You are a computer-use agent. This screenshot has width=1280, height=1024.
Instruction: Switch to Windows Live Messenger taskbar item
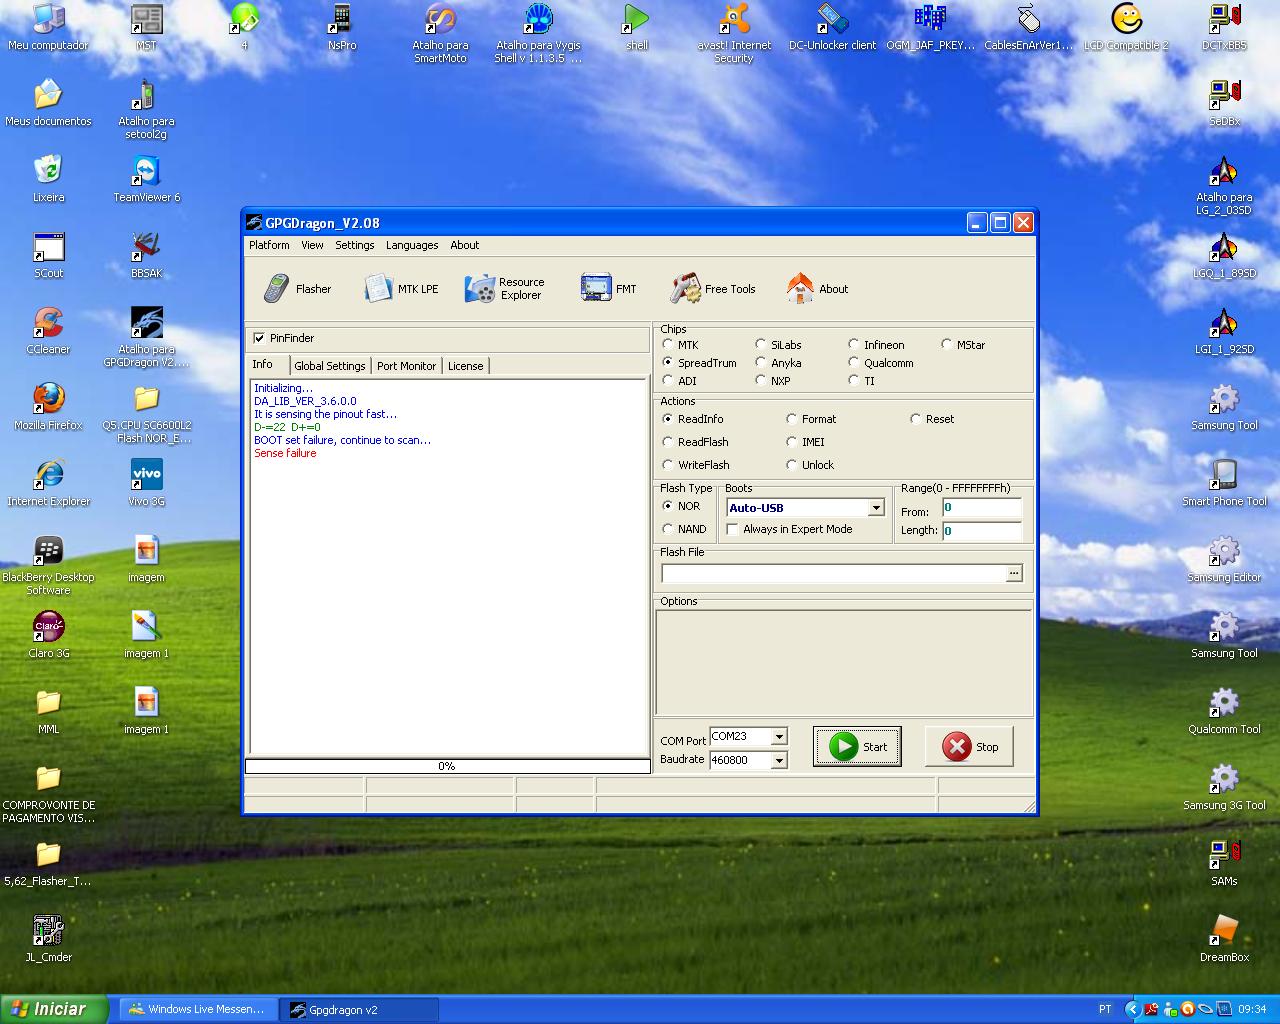coord(197,1009)
